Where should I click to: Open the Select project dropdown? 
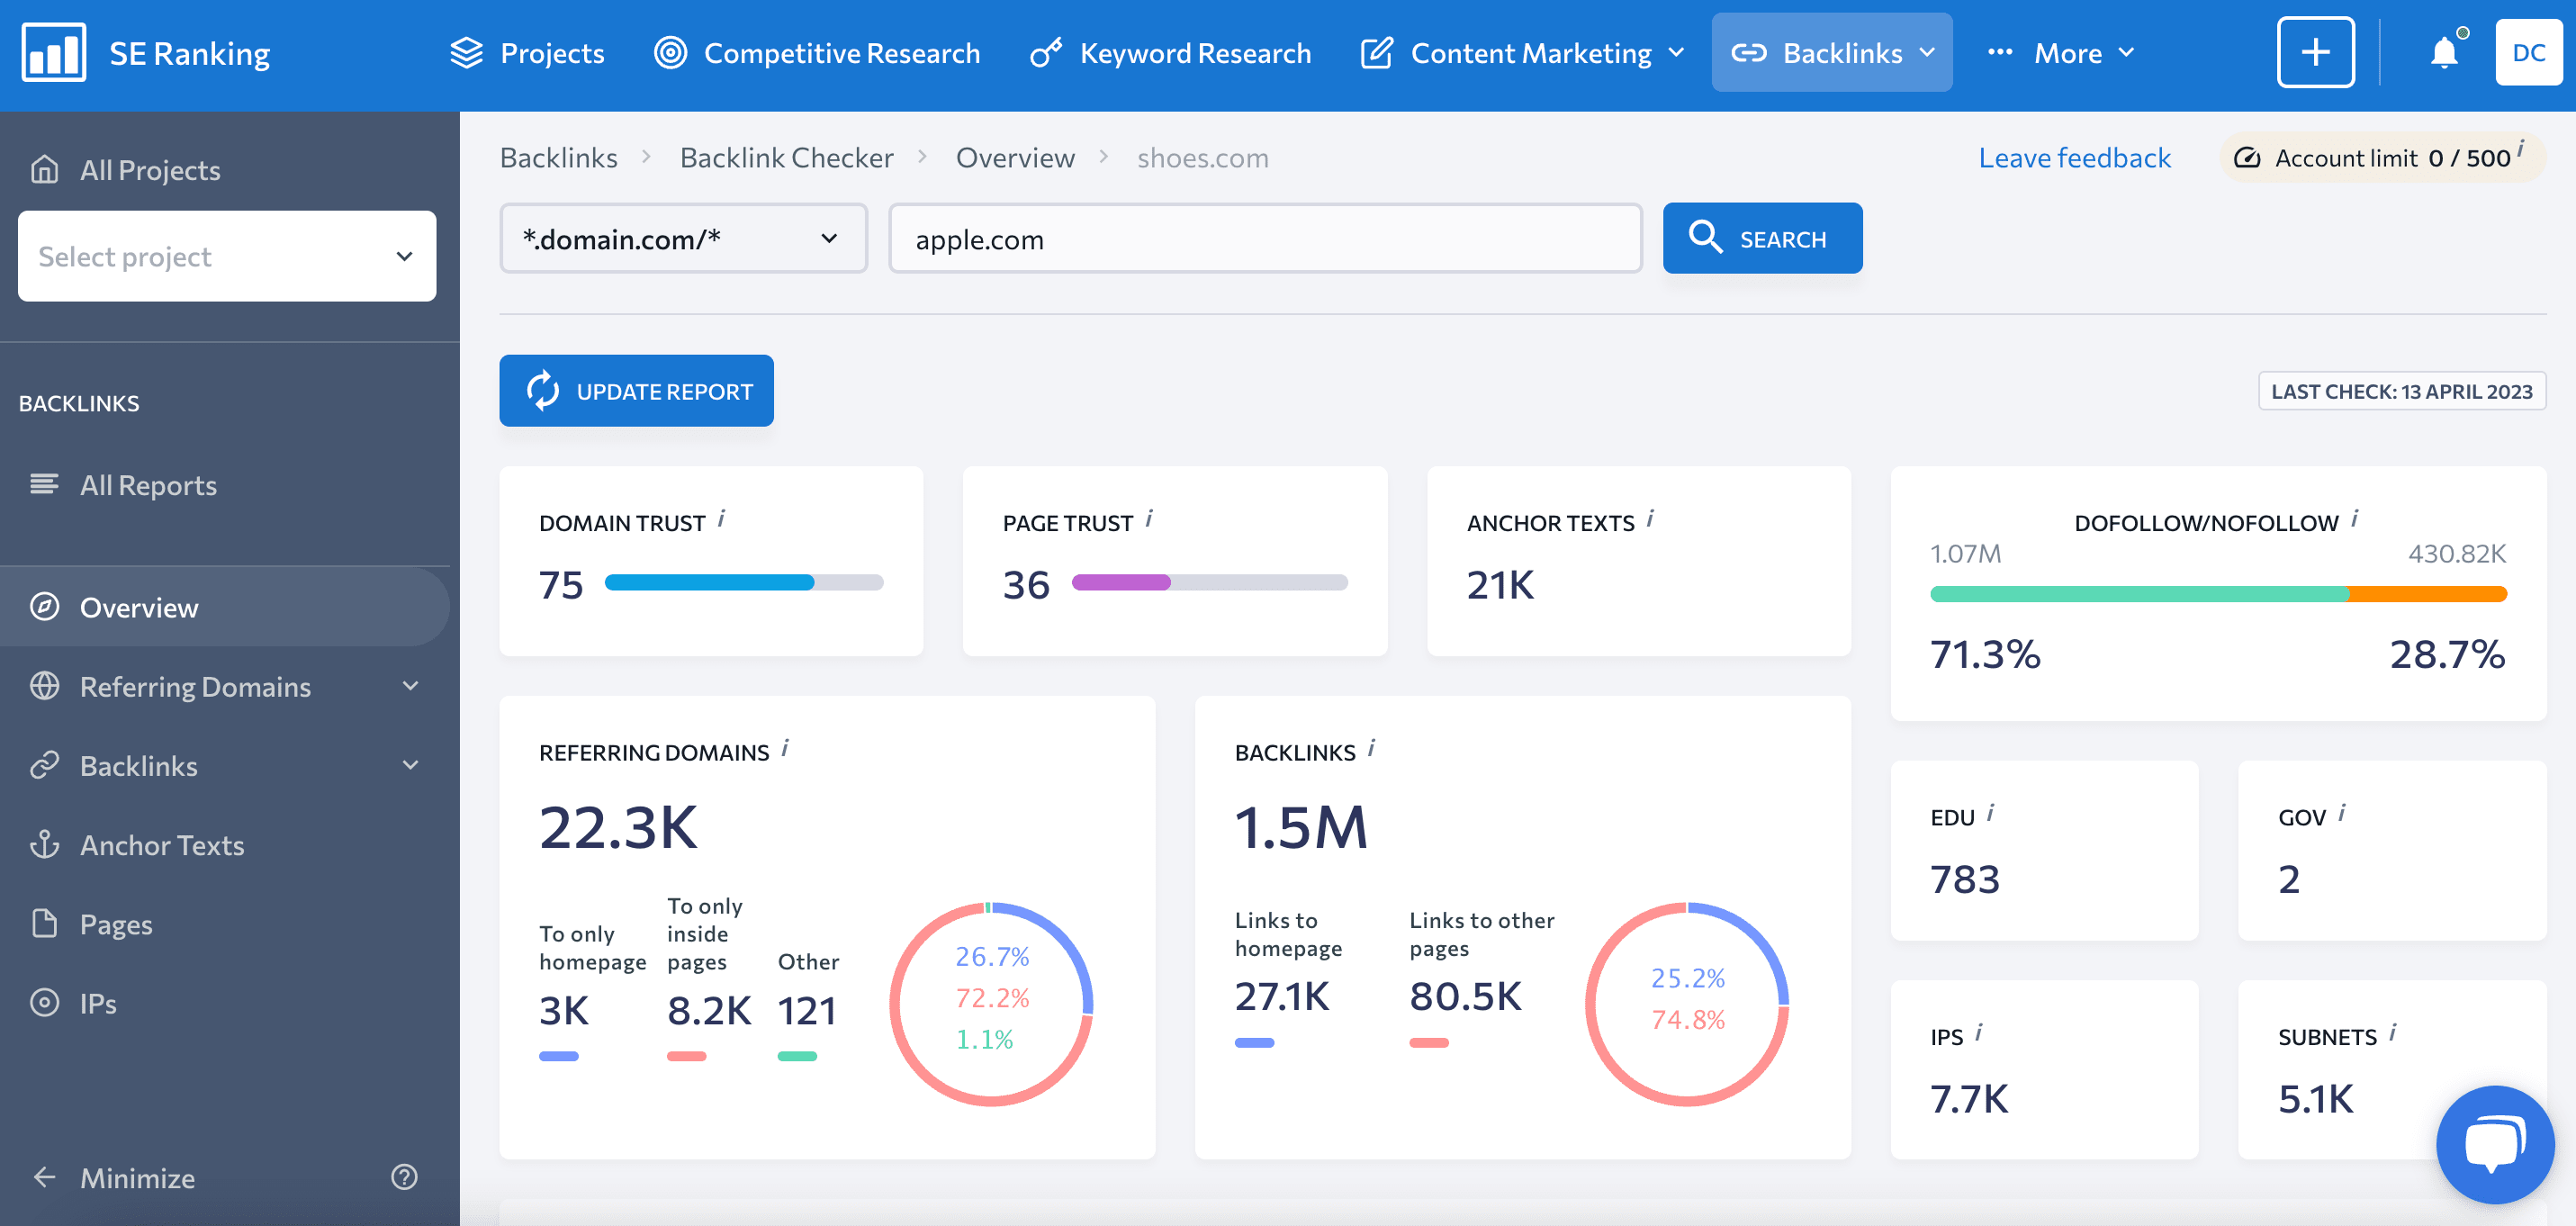pyautogui.click(x=227, y=256)
